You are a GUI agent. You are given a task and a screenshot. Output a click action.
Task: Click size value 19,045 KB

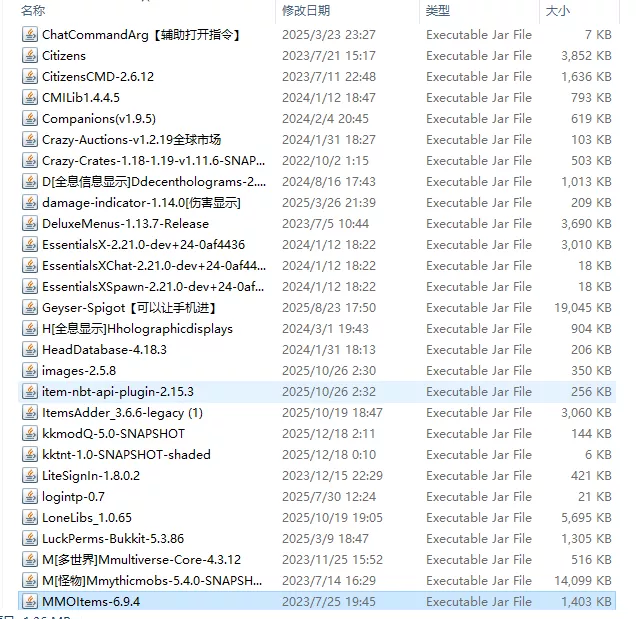583,308
